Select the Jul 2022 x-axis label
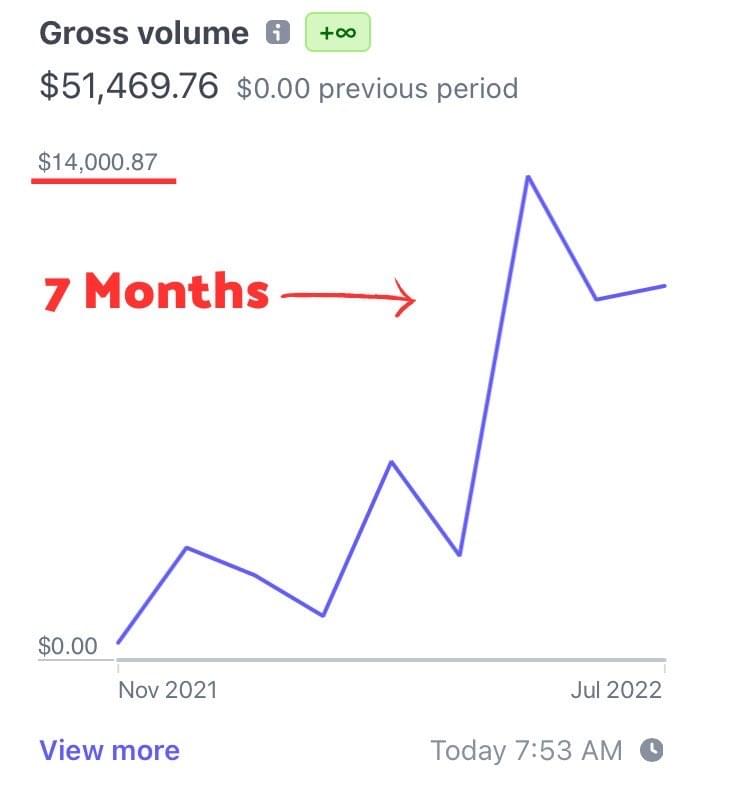Image resolution: width=730 pixels, height=800 pixels. tap(614, 689)
